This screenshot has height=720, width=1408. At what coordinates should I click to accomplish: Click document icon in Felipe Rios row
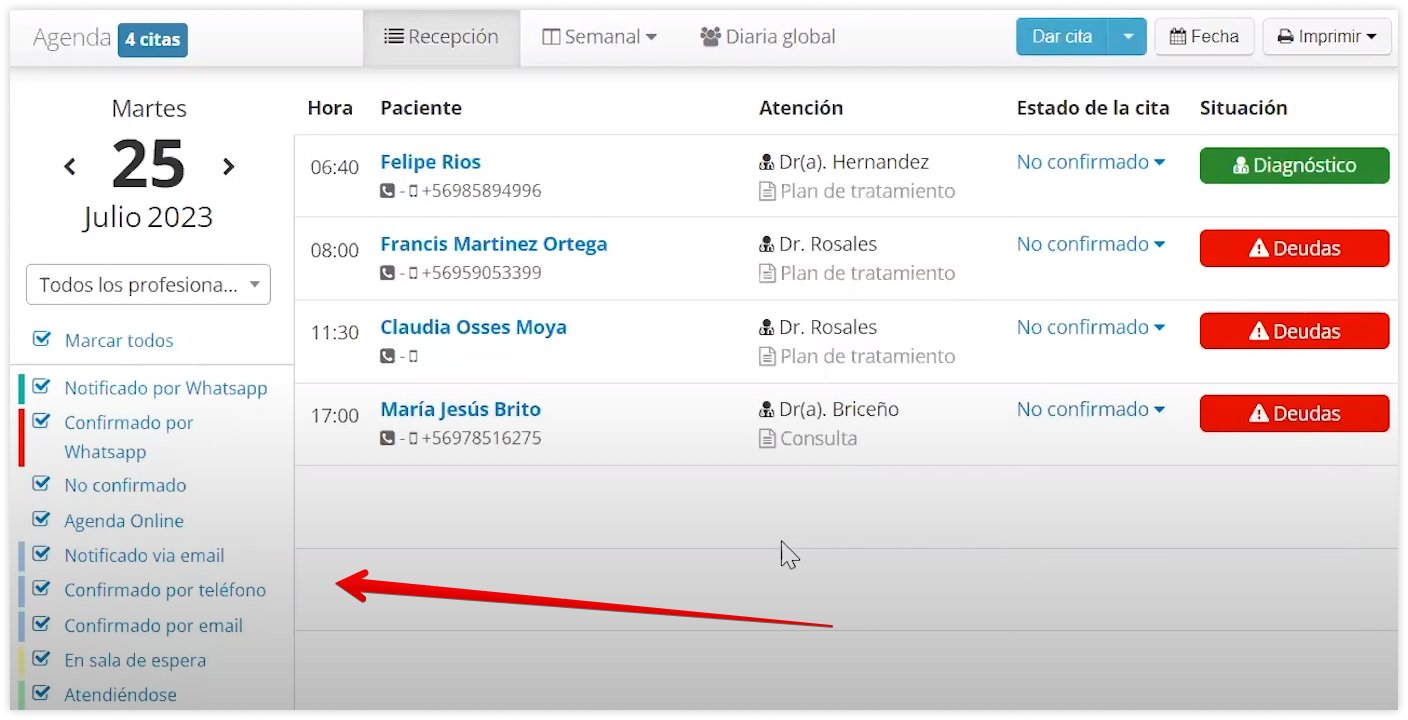click(x=767, y=191)
